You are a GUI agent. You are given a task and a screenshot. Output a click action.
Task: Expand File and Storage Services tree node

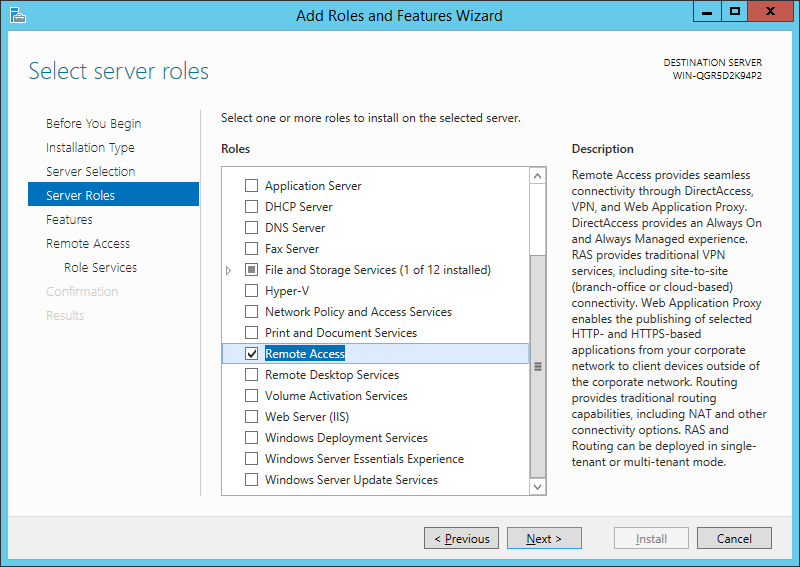(229, 270)
